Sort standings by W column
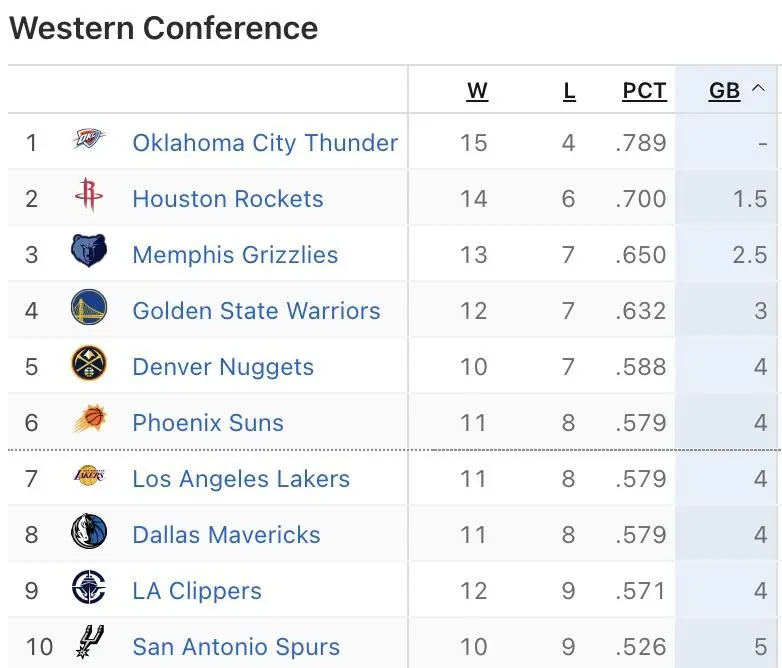The width and height of the screenshot is (782, 668). (x=477, y=91)
